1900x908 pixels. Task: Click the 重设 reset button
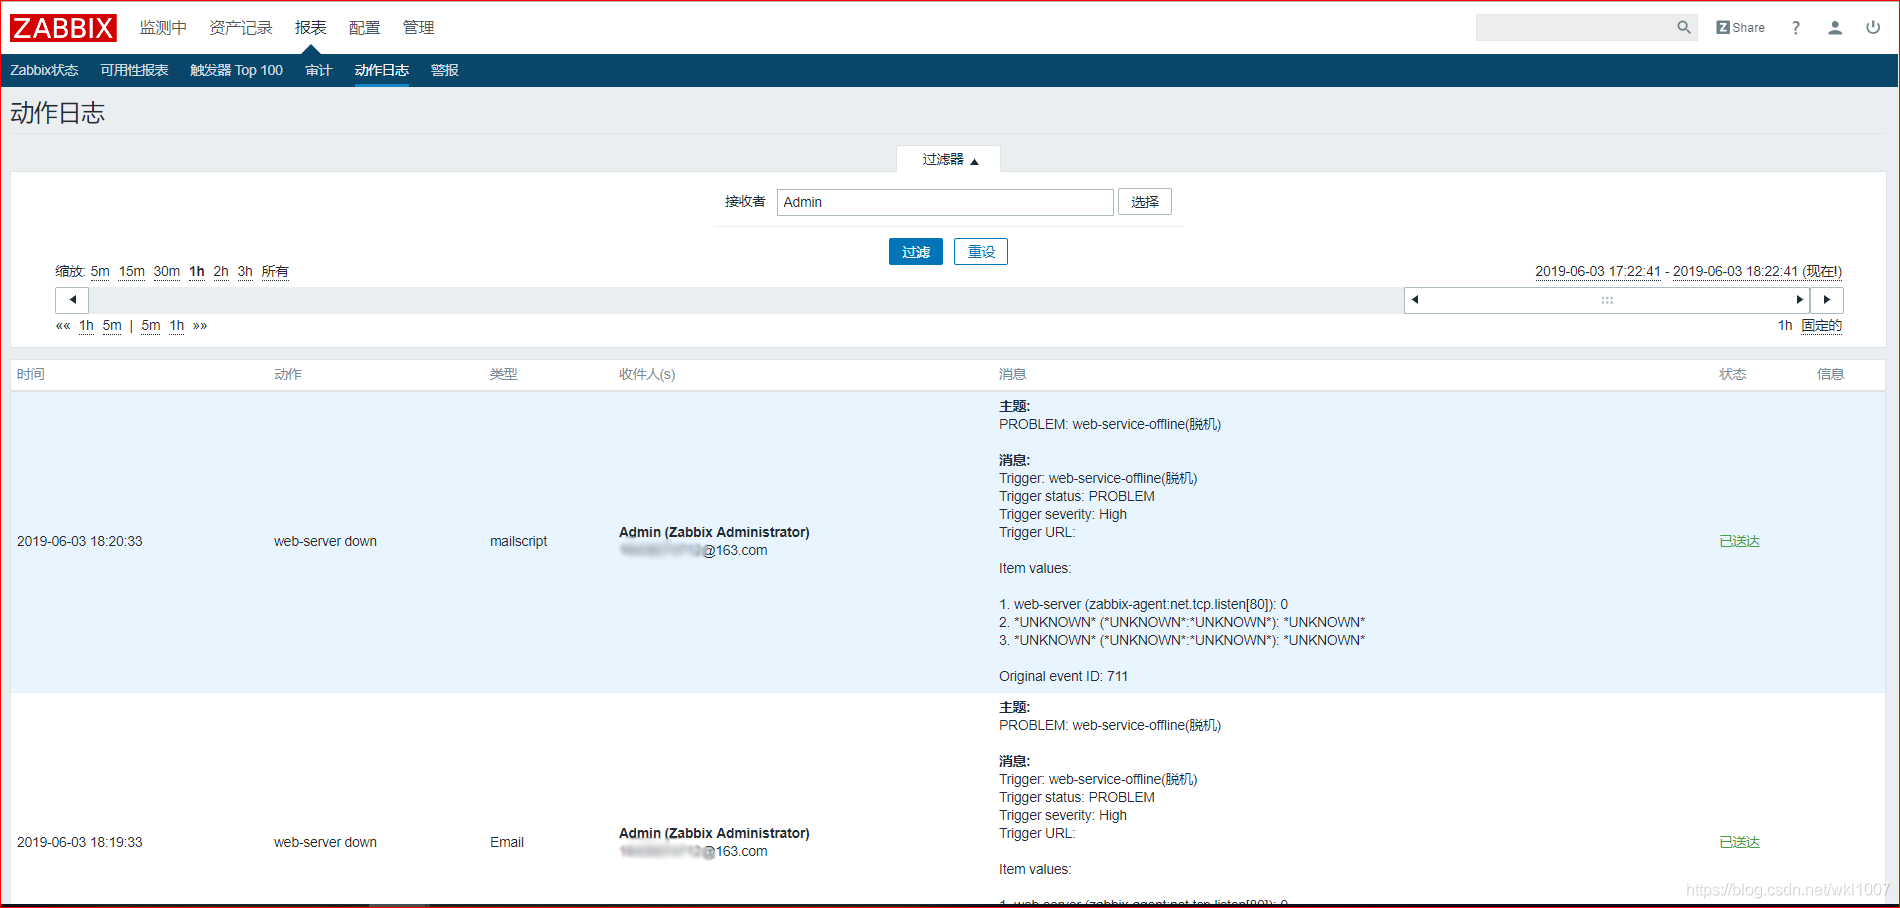pyautogui.click(x=980, y=252)
